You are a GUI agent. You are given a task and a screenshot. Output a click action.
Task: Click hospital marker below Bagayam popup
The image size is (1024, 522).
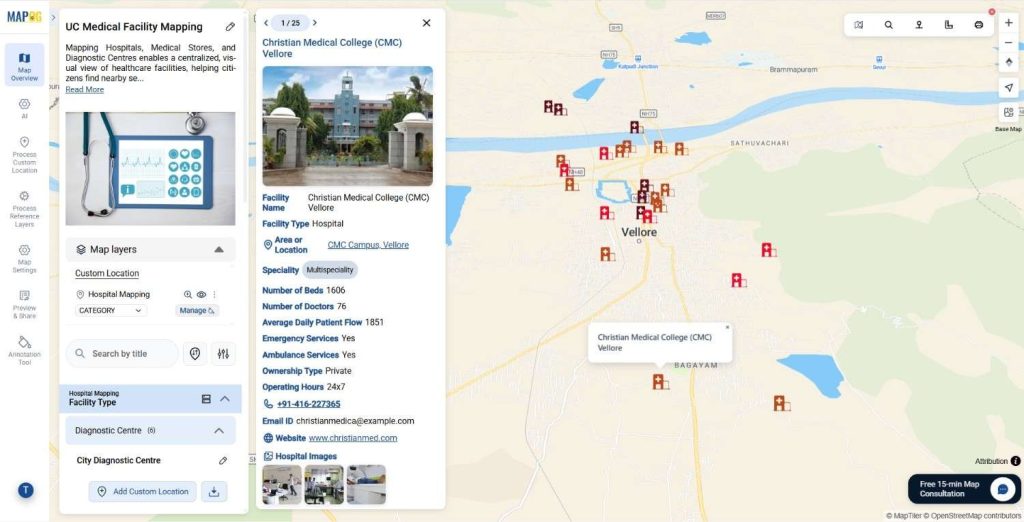[x=659, y=382]
